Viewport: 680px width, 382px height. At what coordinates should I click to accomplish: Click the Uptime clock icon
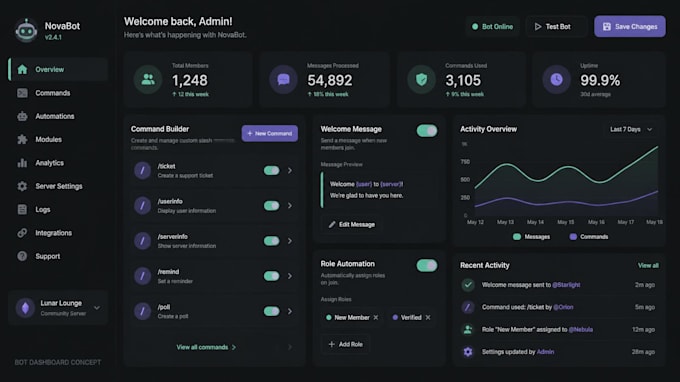point(556,79)
